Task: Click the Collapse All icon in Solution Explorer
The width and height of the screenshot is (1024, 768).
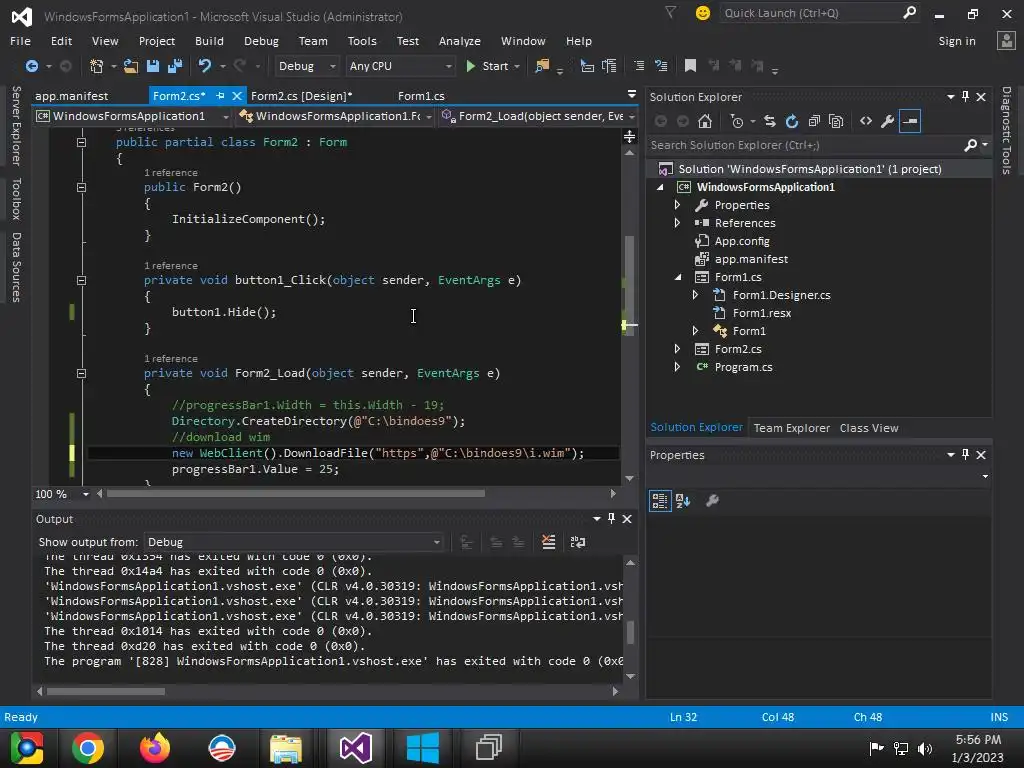Action: (x=814, y=121)
